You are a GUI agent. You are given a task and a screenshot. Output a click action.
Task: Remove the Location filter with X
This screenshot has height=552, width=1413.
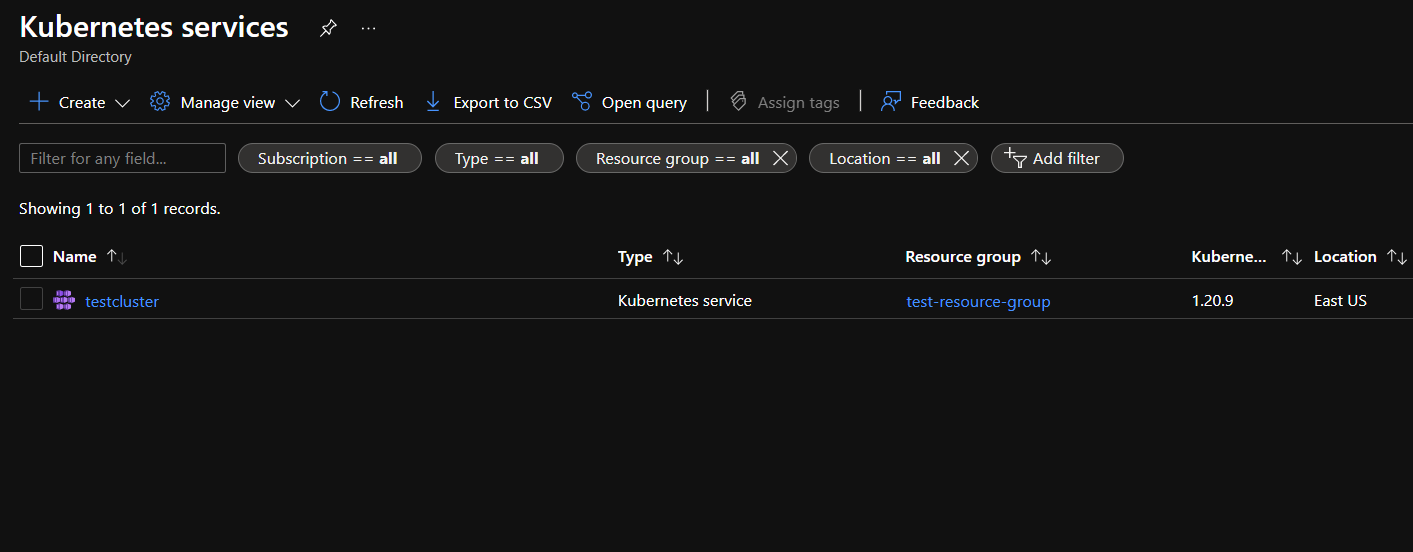coord(961,158)
